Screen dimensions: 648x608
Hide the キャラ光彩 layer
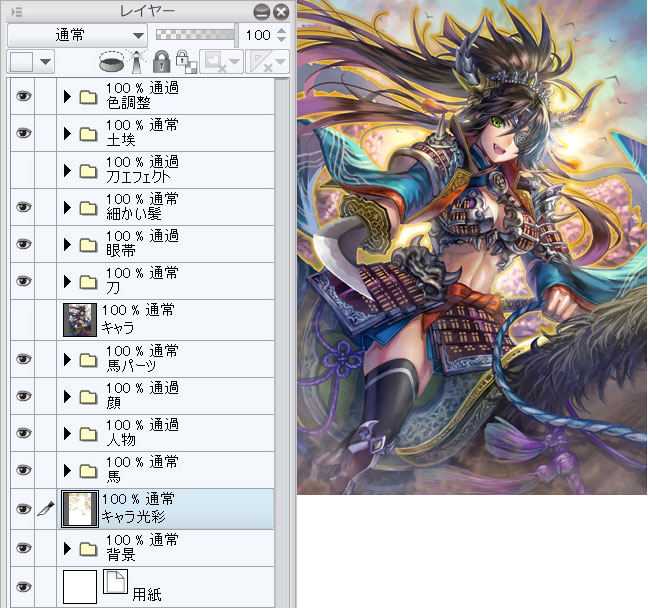click(x=23, y=509)
